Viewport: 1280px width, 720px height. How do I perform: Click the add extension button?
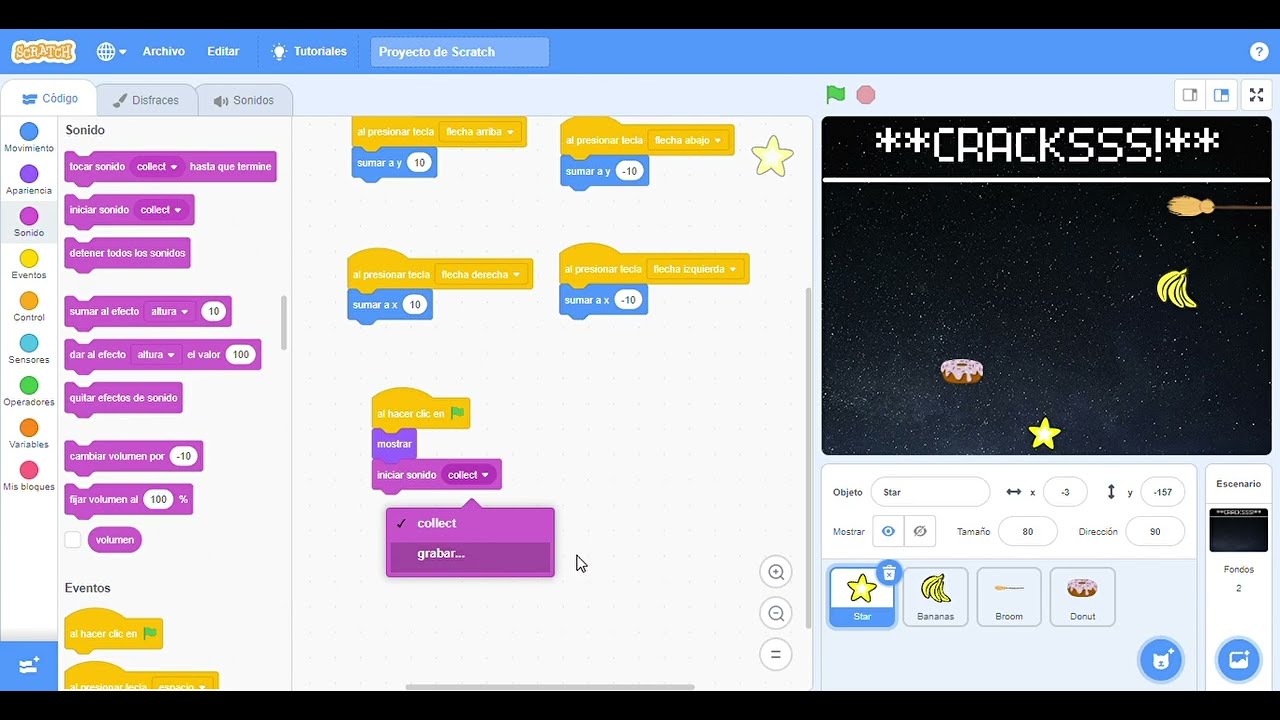[29, 665]
